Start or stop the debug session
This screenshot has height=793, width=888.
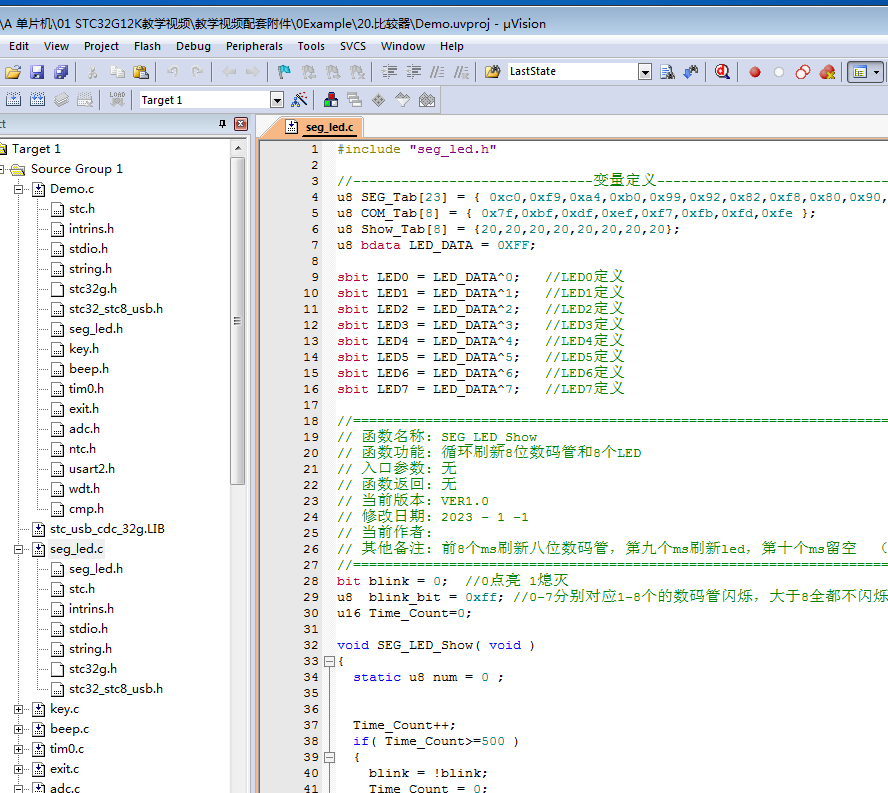point(722,72)
